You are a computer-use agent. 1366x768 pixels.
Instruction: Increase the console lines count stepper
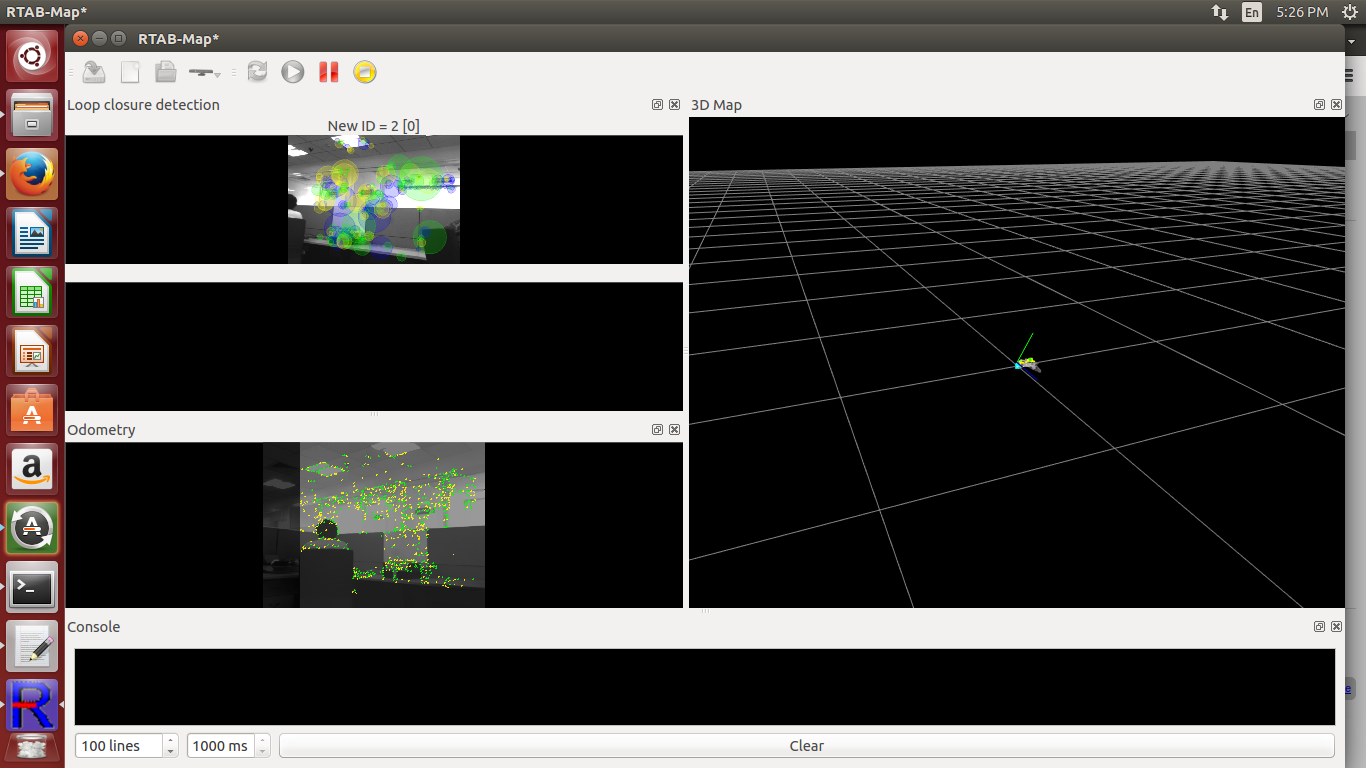pyautogui.click(x=171, y=741)
